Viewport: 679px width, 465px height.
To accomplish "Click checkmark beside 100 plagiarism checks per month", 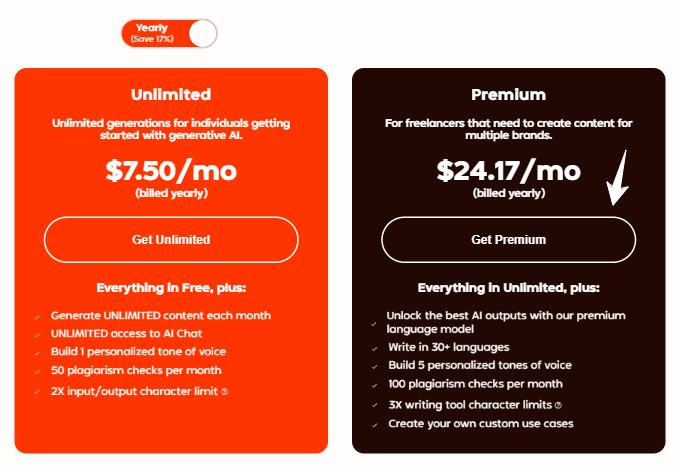I will [x=372, y=385].
